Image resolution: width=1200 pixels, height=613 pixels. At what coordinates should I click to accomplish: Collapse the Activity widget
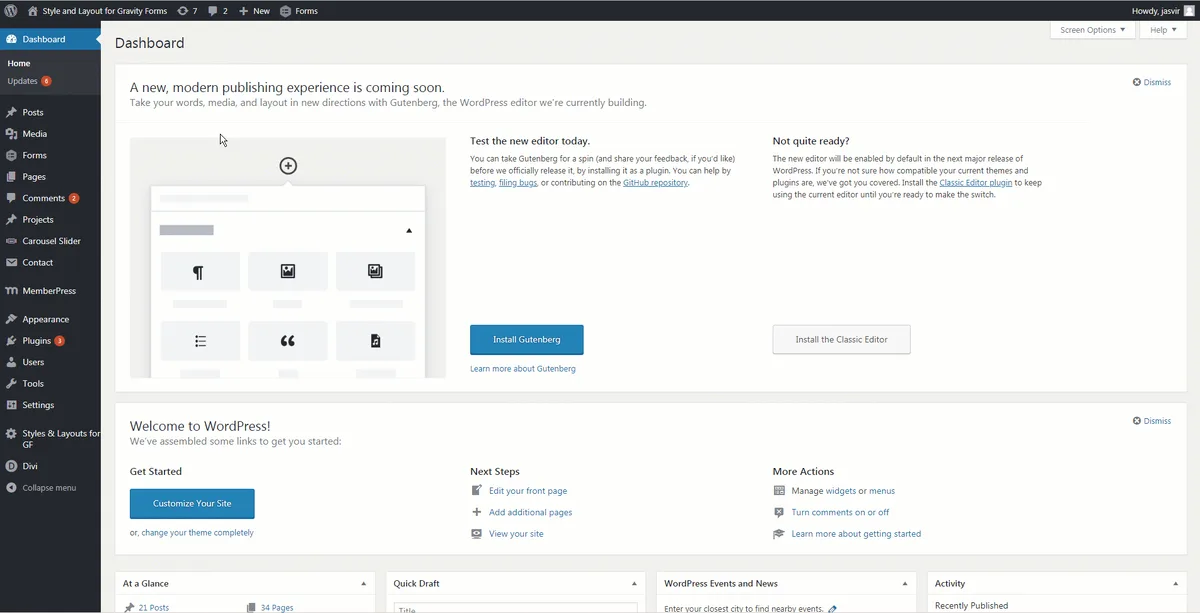1176,583
